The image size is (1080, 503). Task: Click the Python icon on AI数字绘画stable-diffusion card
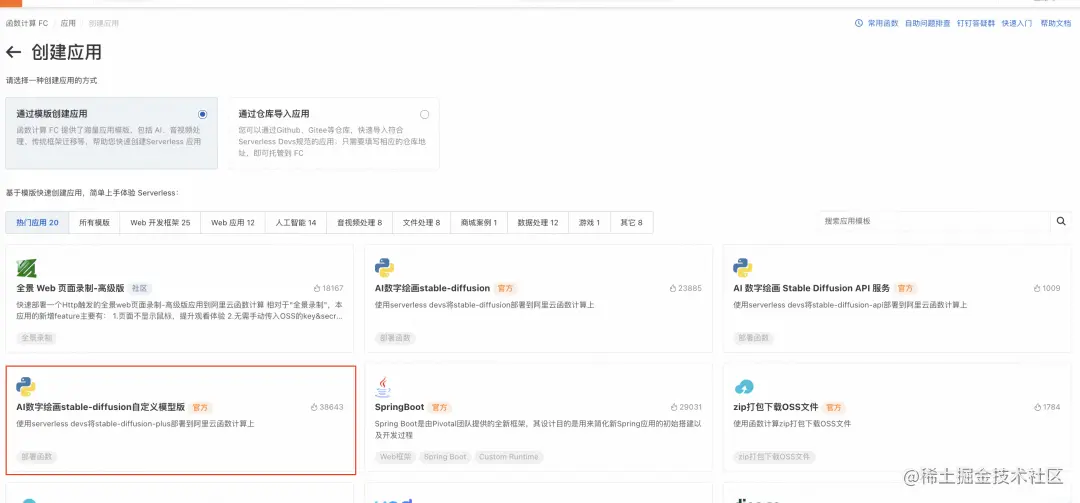[384, 268]
